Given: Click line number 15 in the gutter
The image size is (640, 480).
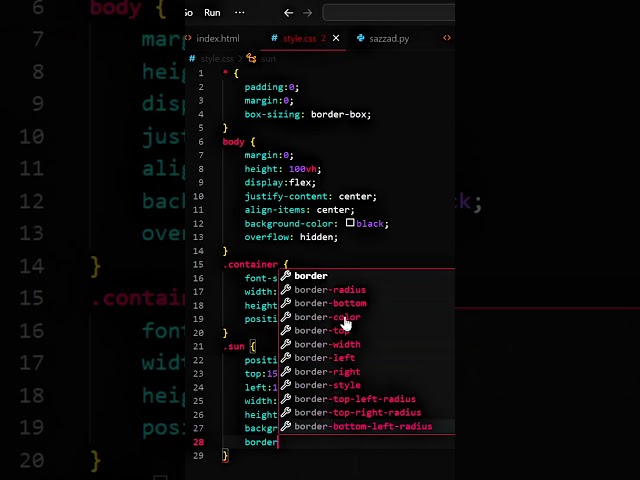Looking at the screenshot, I should [x=198, y=264].
